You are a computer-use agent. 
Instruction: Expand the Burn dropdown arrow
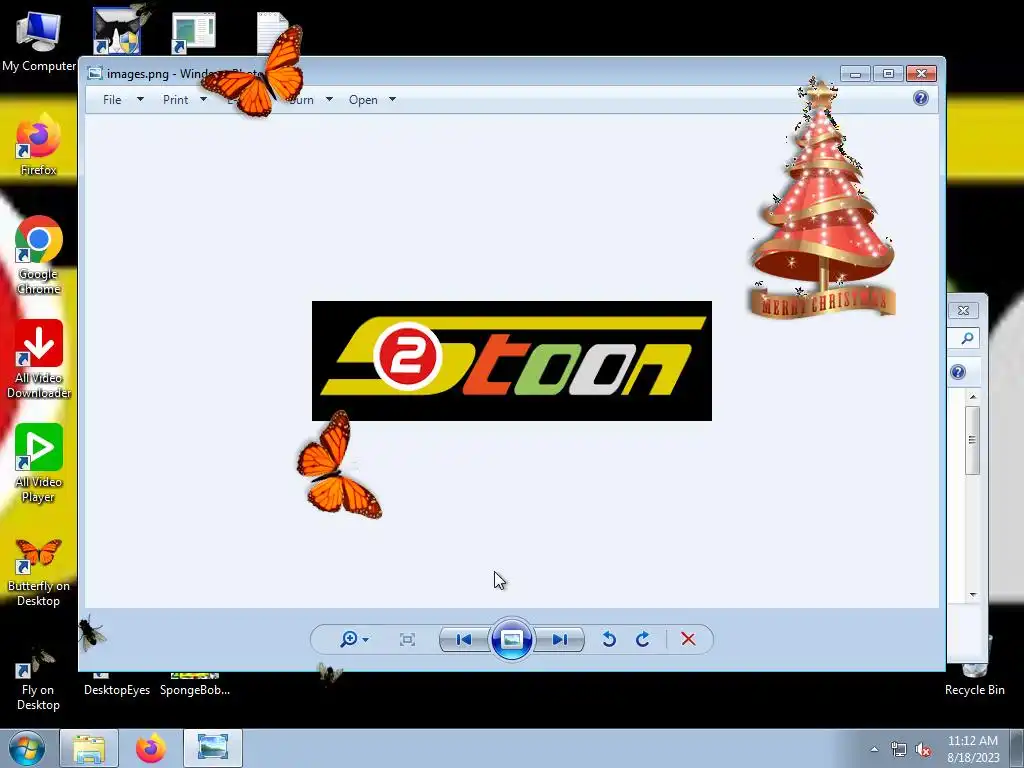329,99
